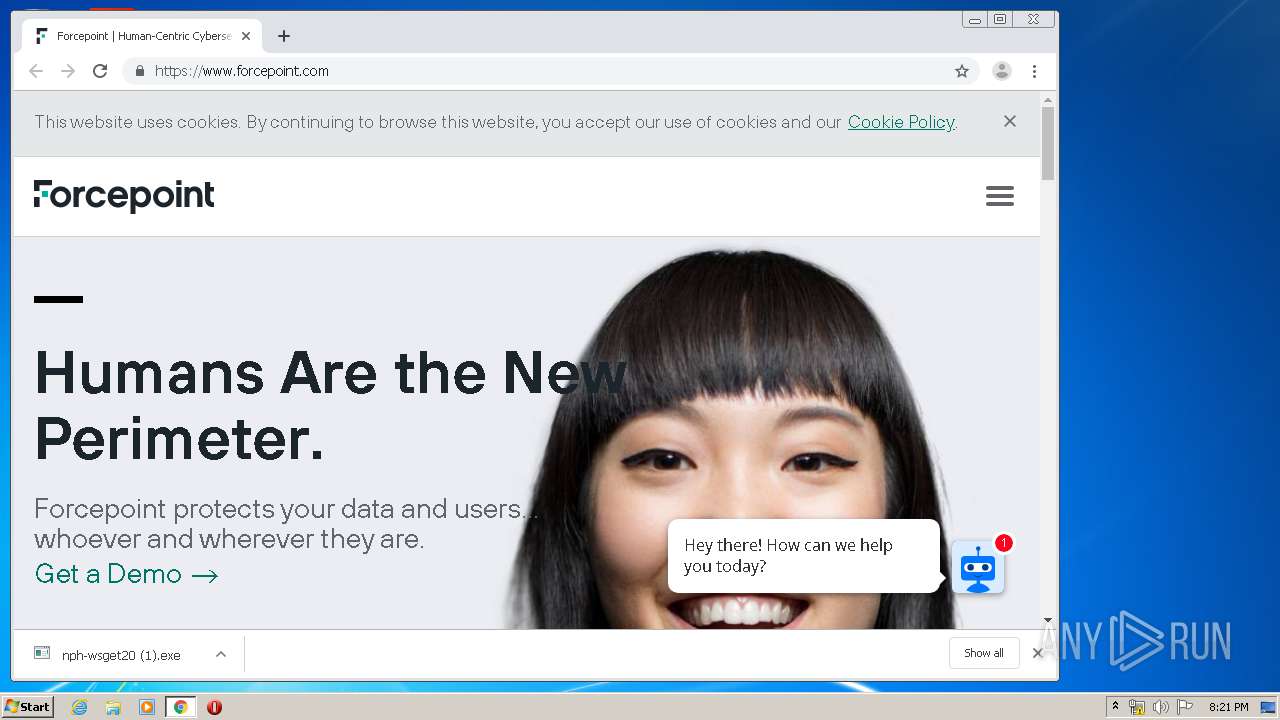Open the Chrome profile avatar

coord(1001,71)
